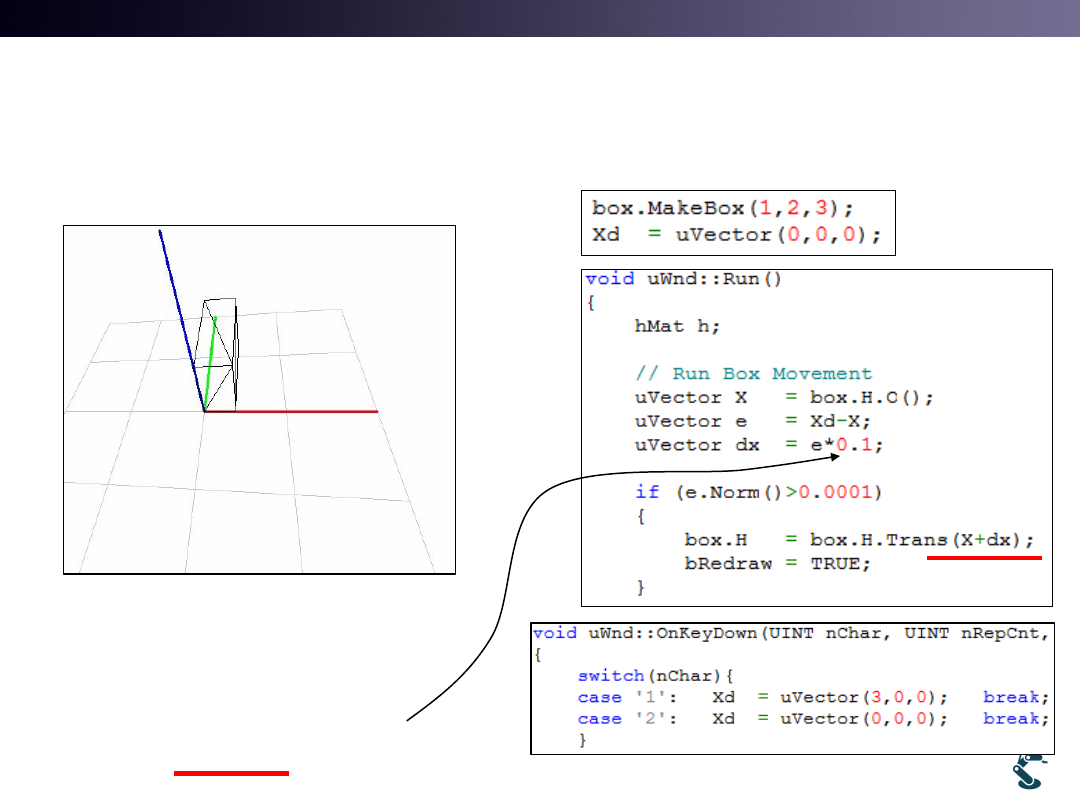
Task: Click the void uWnd::Run() function header
Action: (683, 279)
